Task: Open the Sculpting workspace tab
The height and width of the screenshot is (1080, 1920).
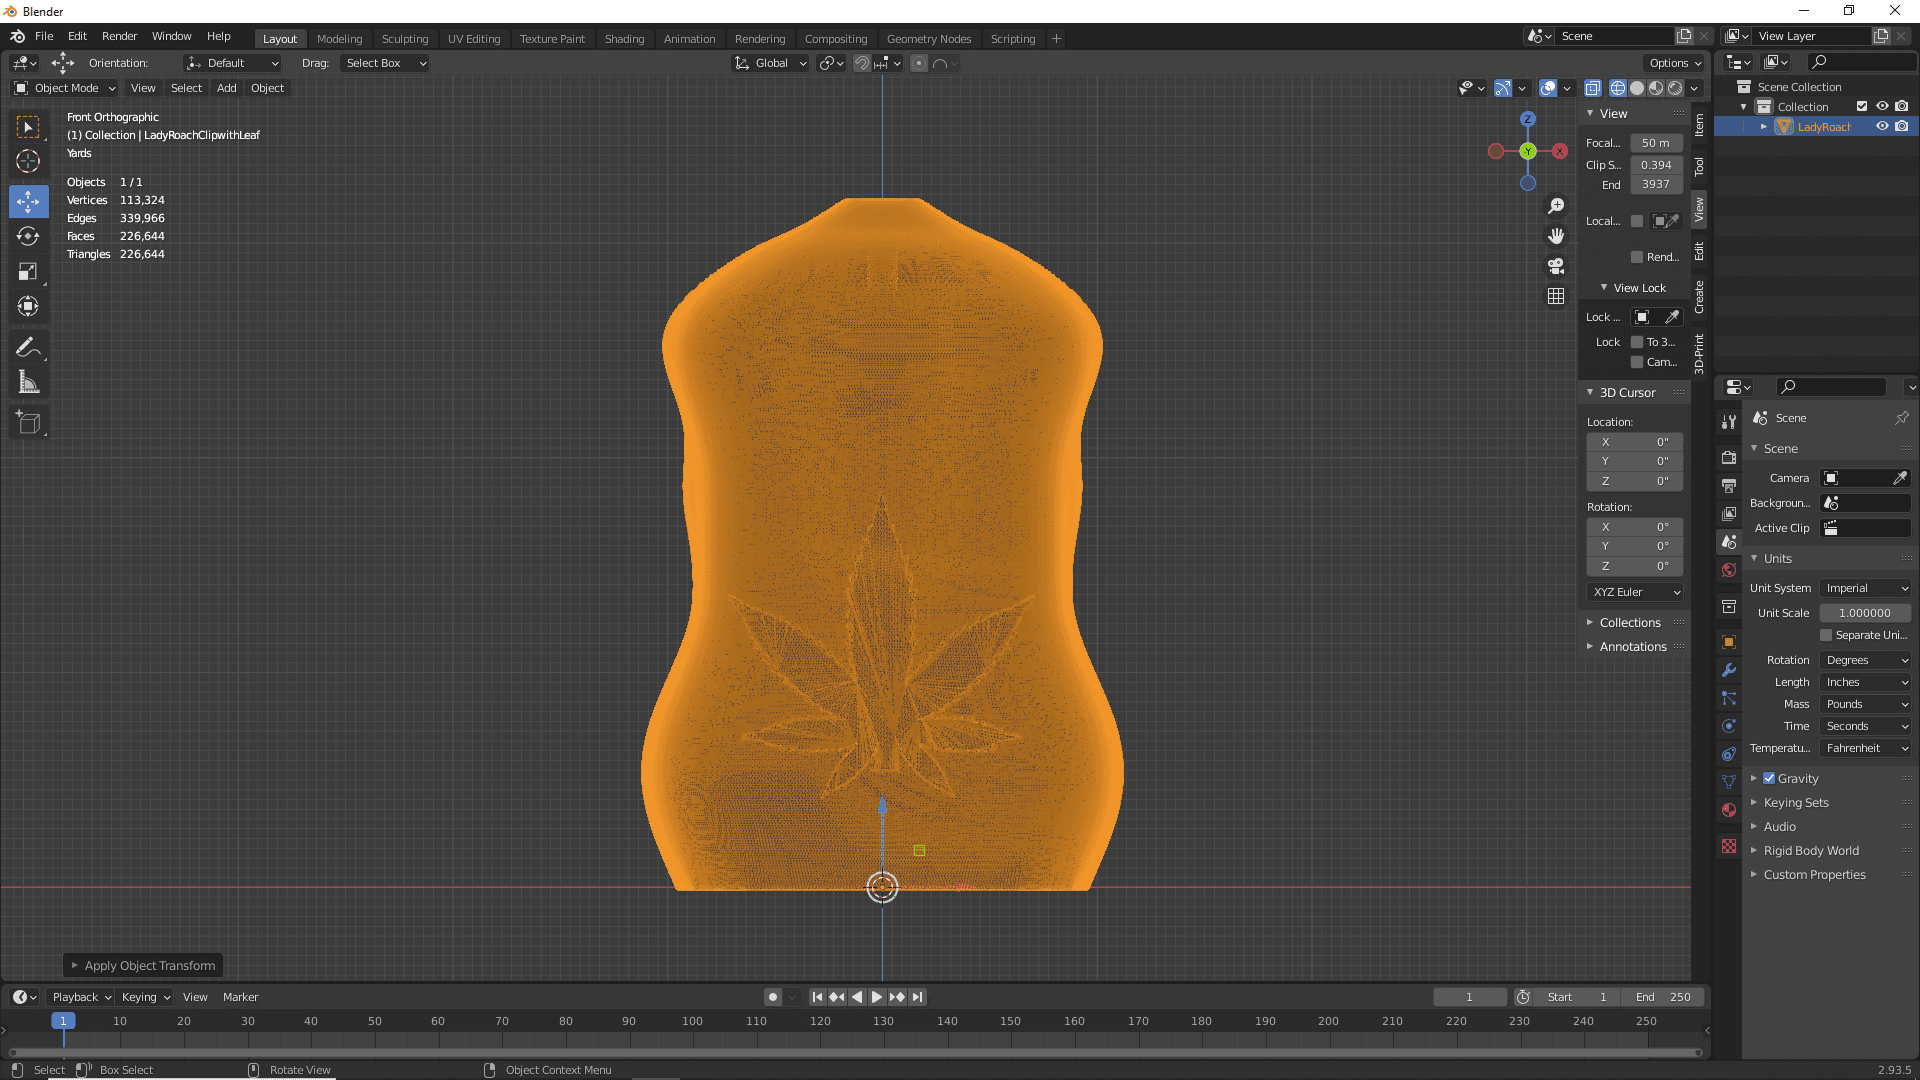Action: tap(405, 37)
